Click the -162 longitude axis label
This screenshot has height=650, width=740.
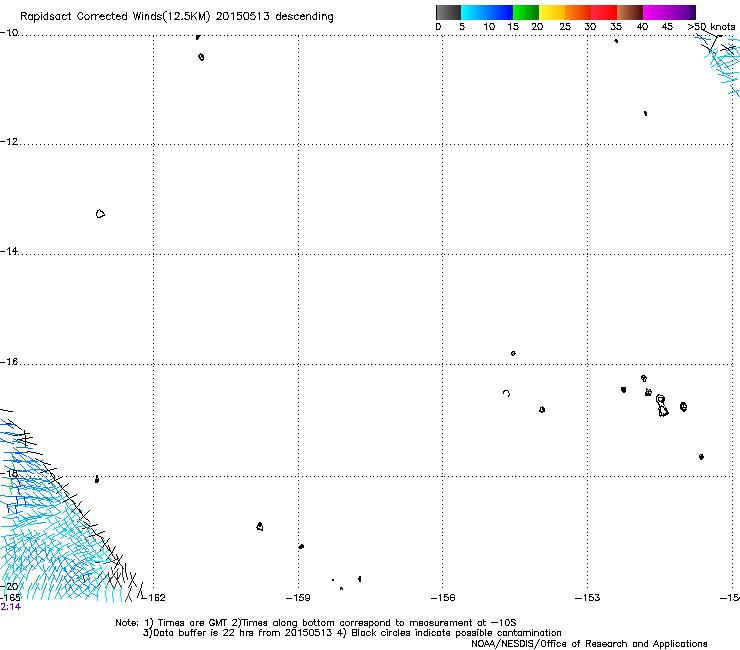pos(154,598)
